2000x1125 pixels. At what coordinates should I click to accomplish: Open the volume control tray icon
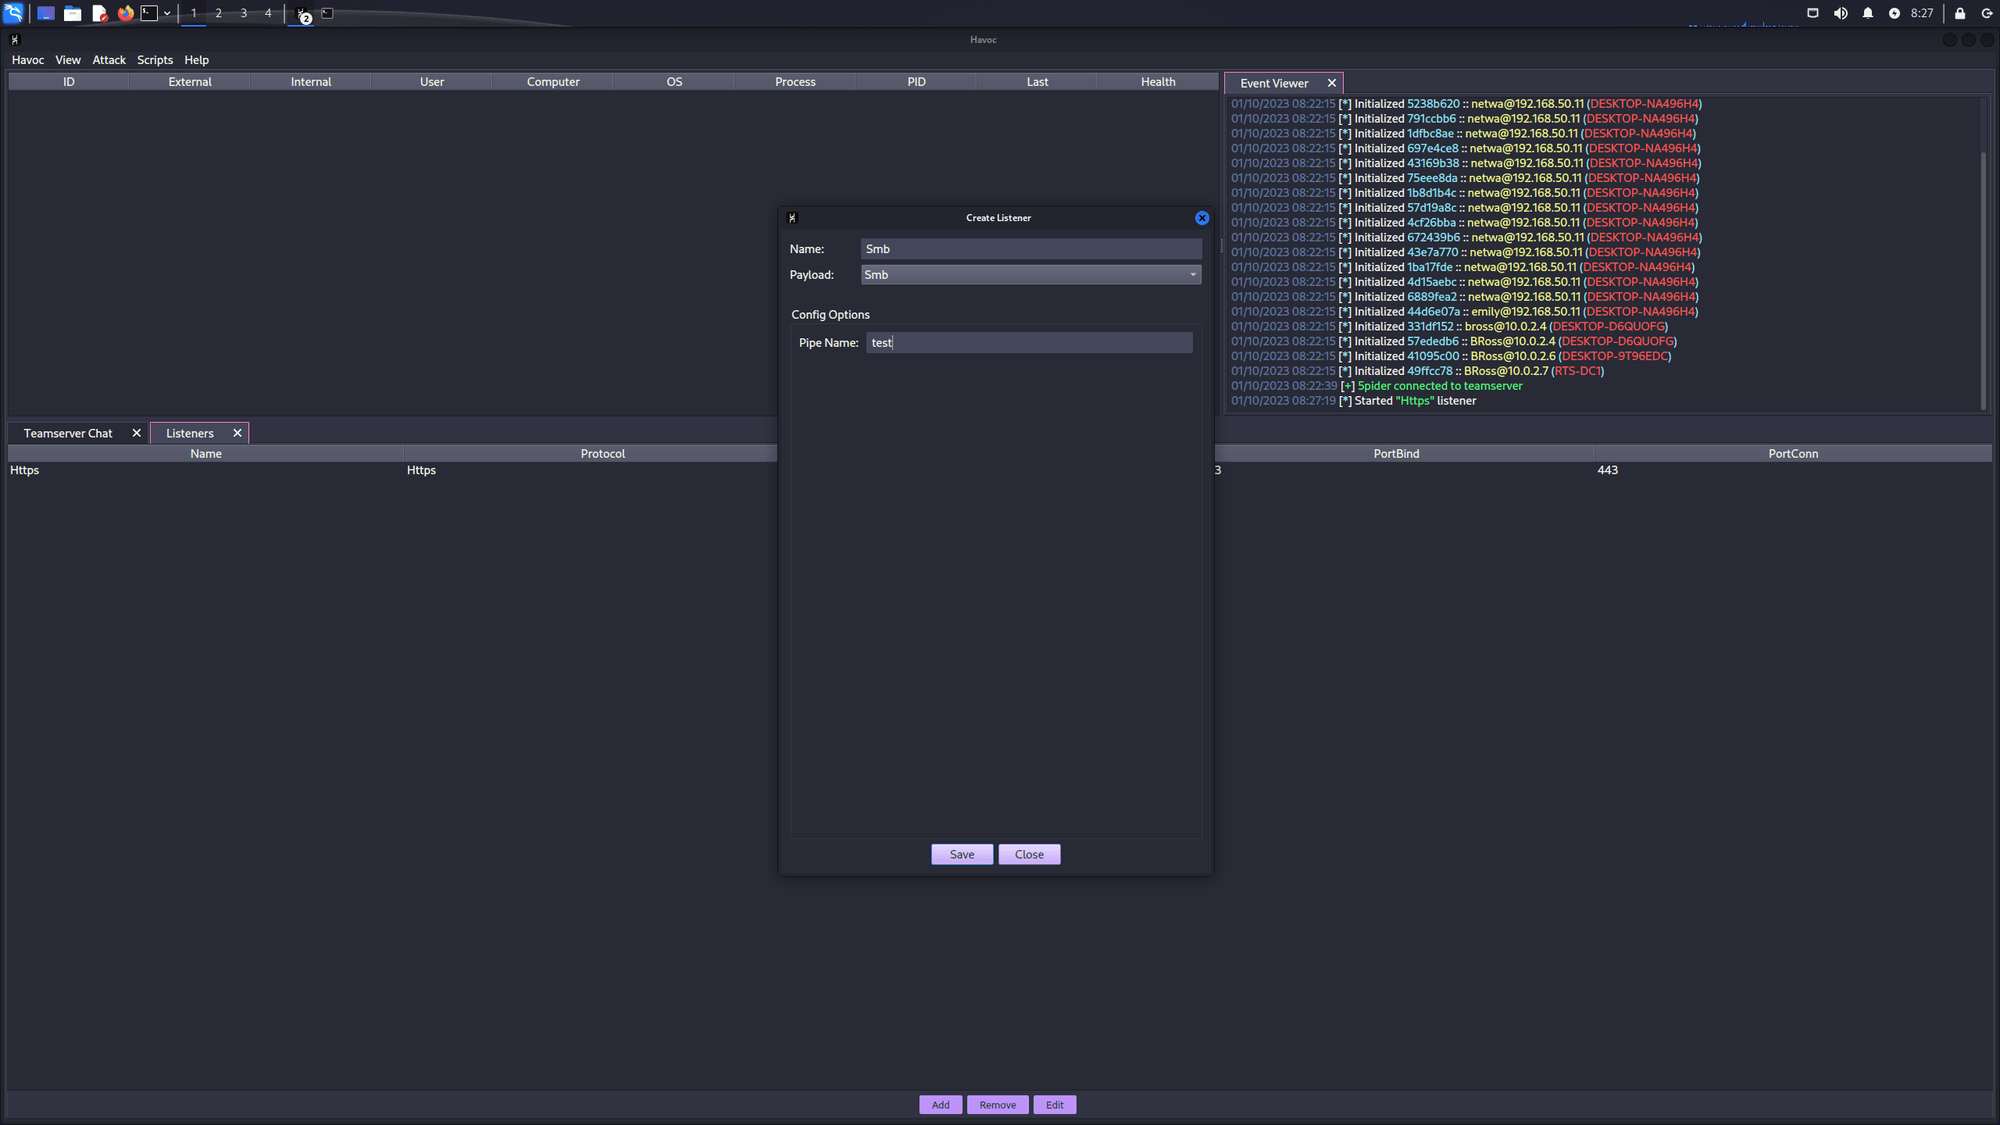coord(1840,13)
